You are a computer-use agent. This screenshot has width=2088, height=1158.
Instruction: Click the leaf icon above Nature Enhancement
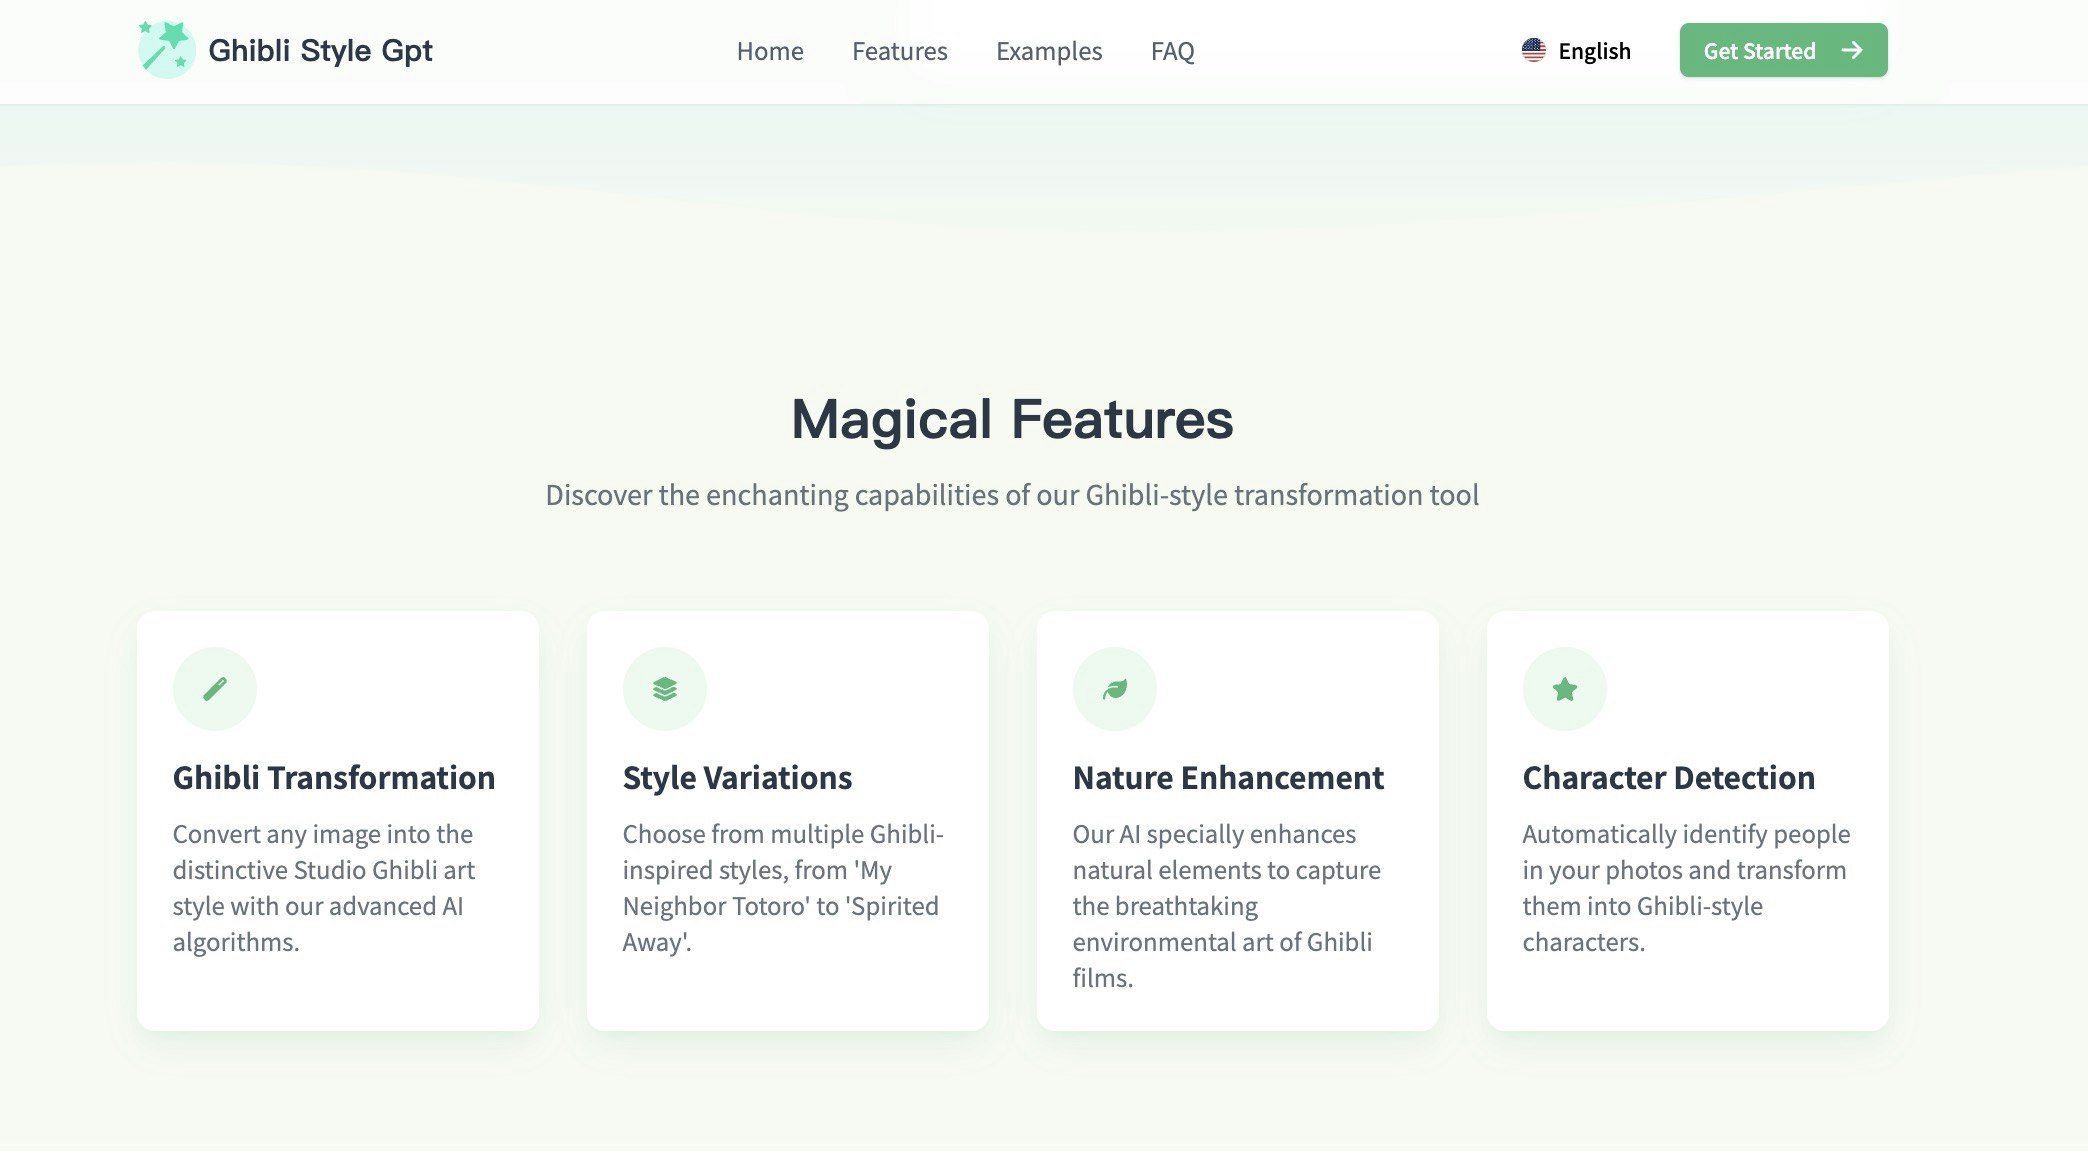click(1115, 689)
